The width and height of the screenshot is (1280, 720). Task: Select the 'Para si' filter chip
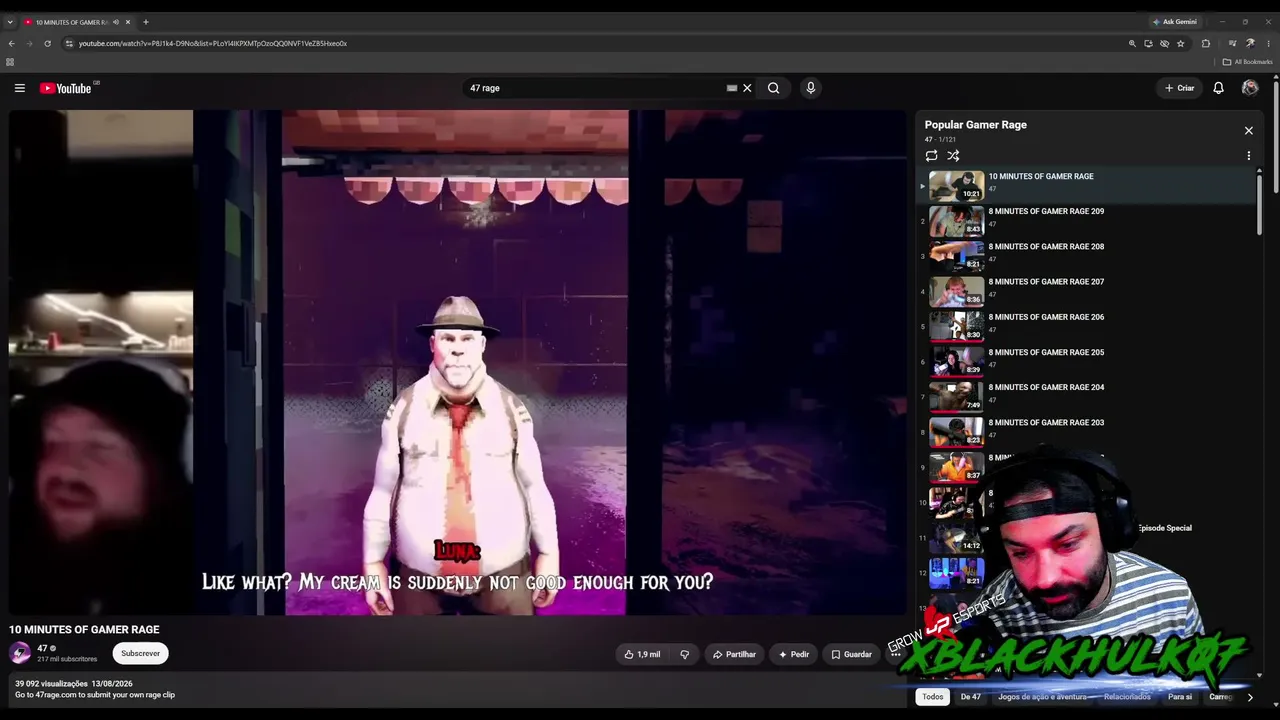pos(1180,697)
